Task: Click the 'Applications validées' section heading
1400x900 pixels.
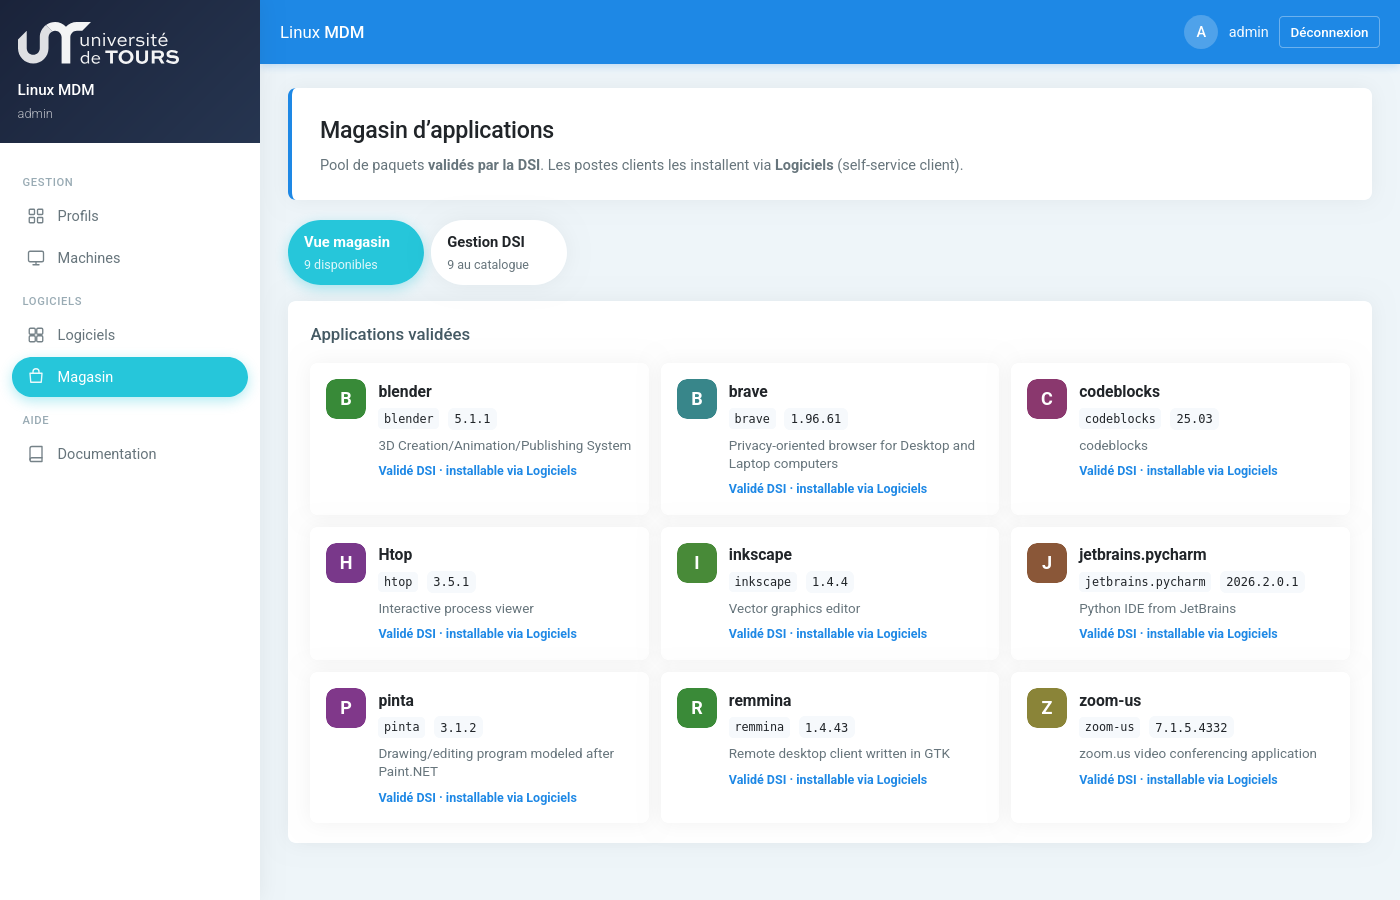Action: click(x=390, y=334)
